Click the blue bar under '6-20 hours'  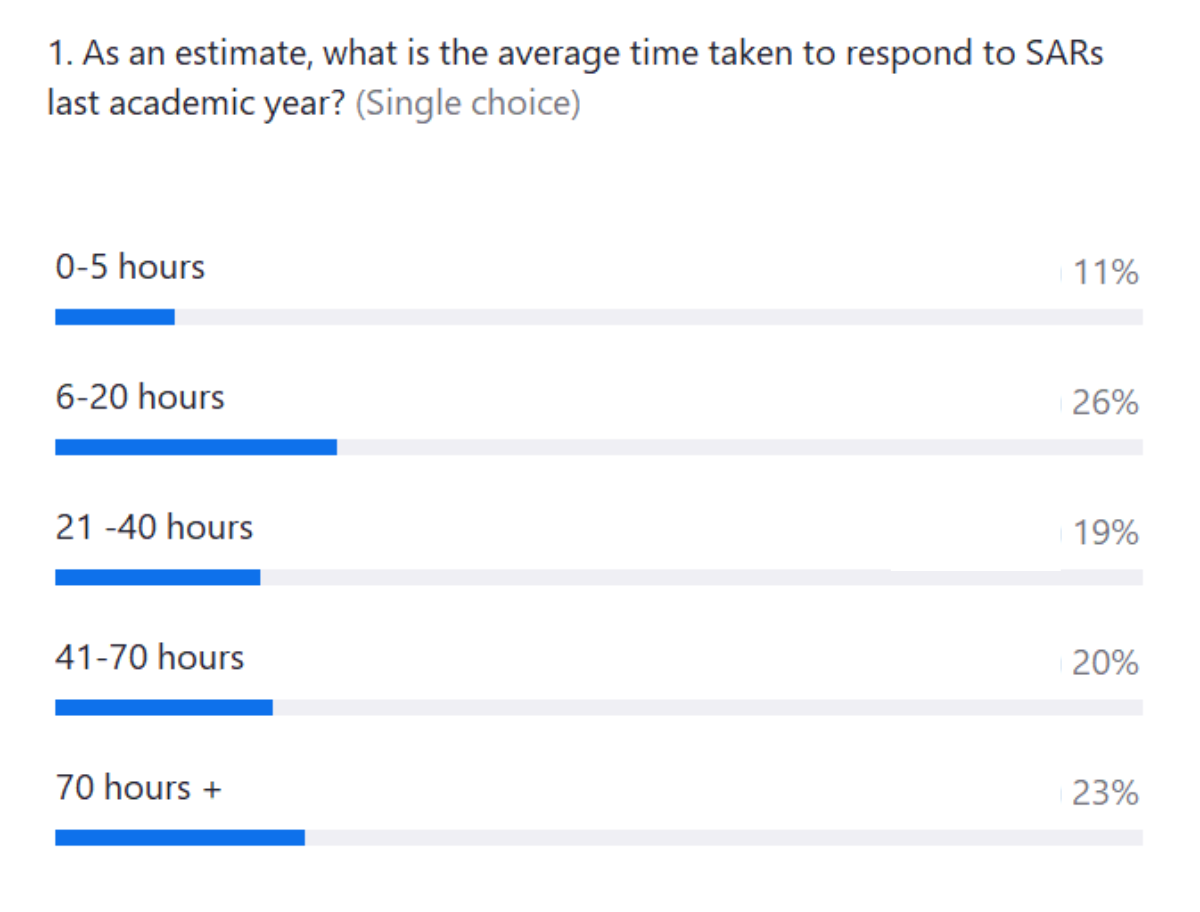click(196, 447)
